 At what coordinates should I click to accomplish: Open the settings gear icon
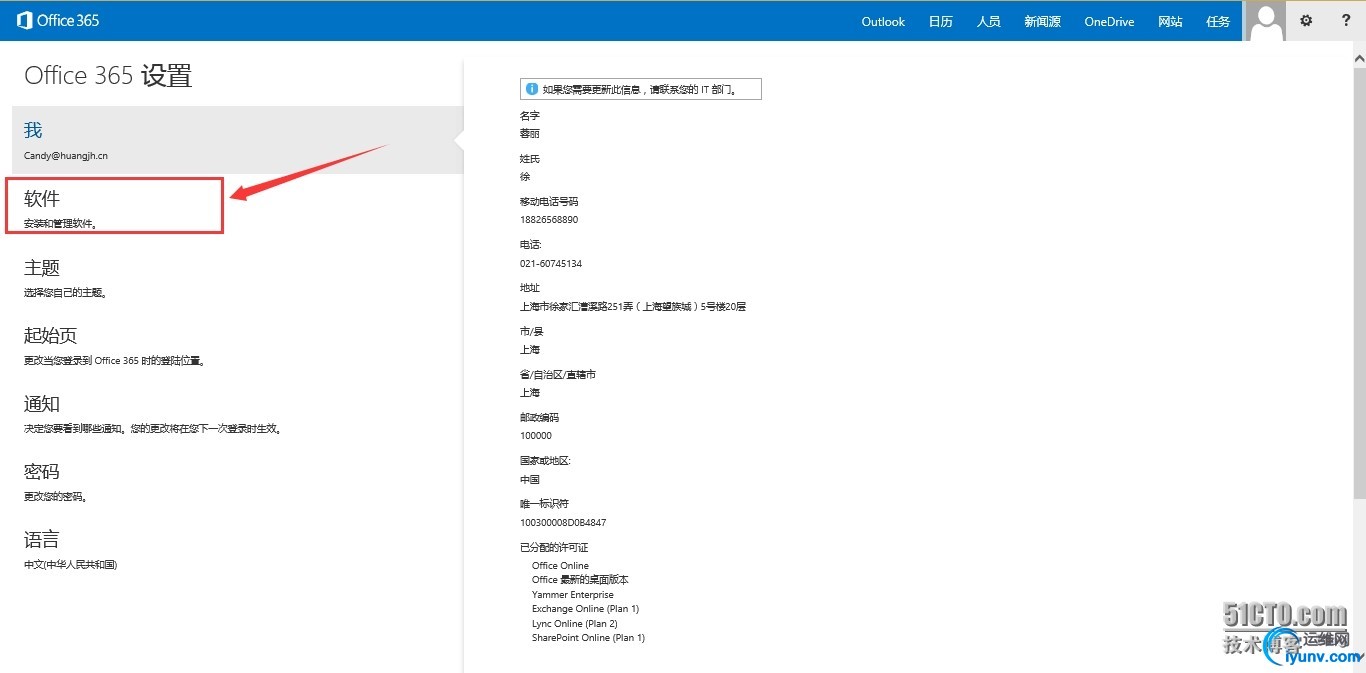click(1306, 20)
